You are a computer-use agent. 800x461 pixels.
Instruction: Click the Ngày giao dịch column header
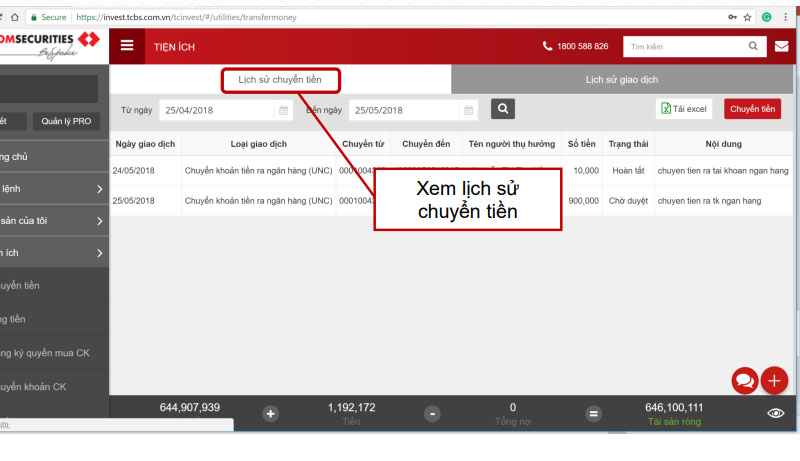tap(145, 144)
